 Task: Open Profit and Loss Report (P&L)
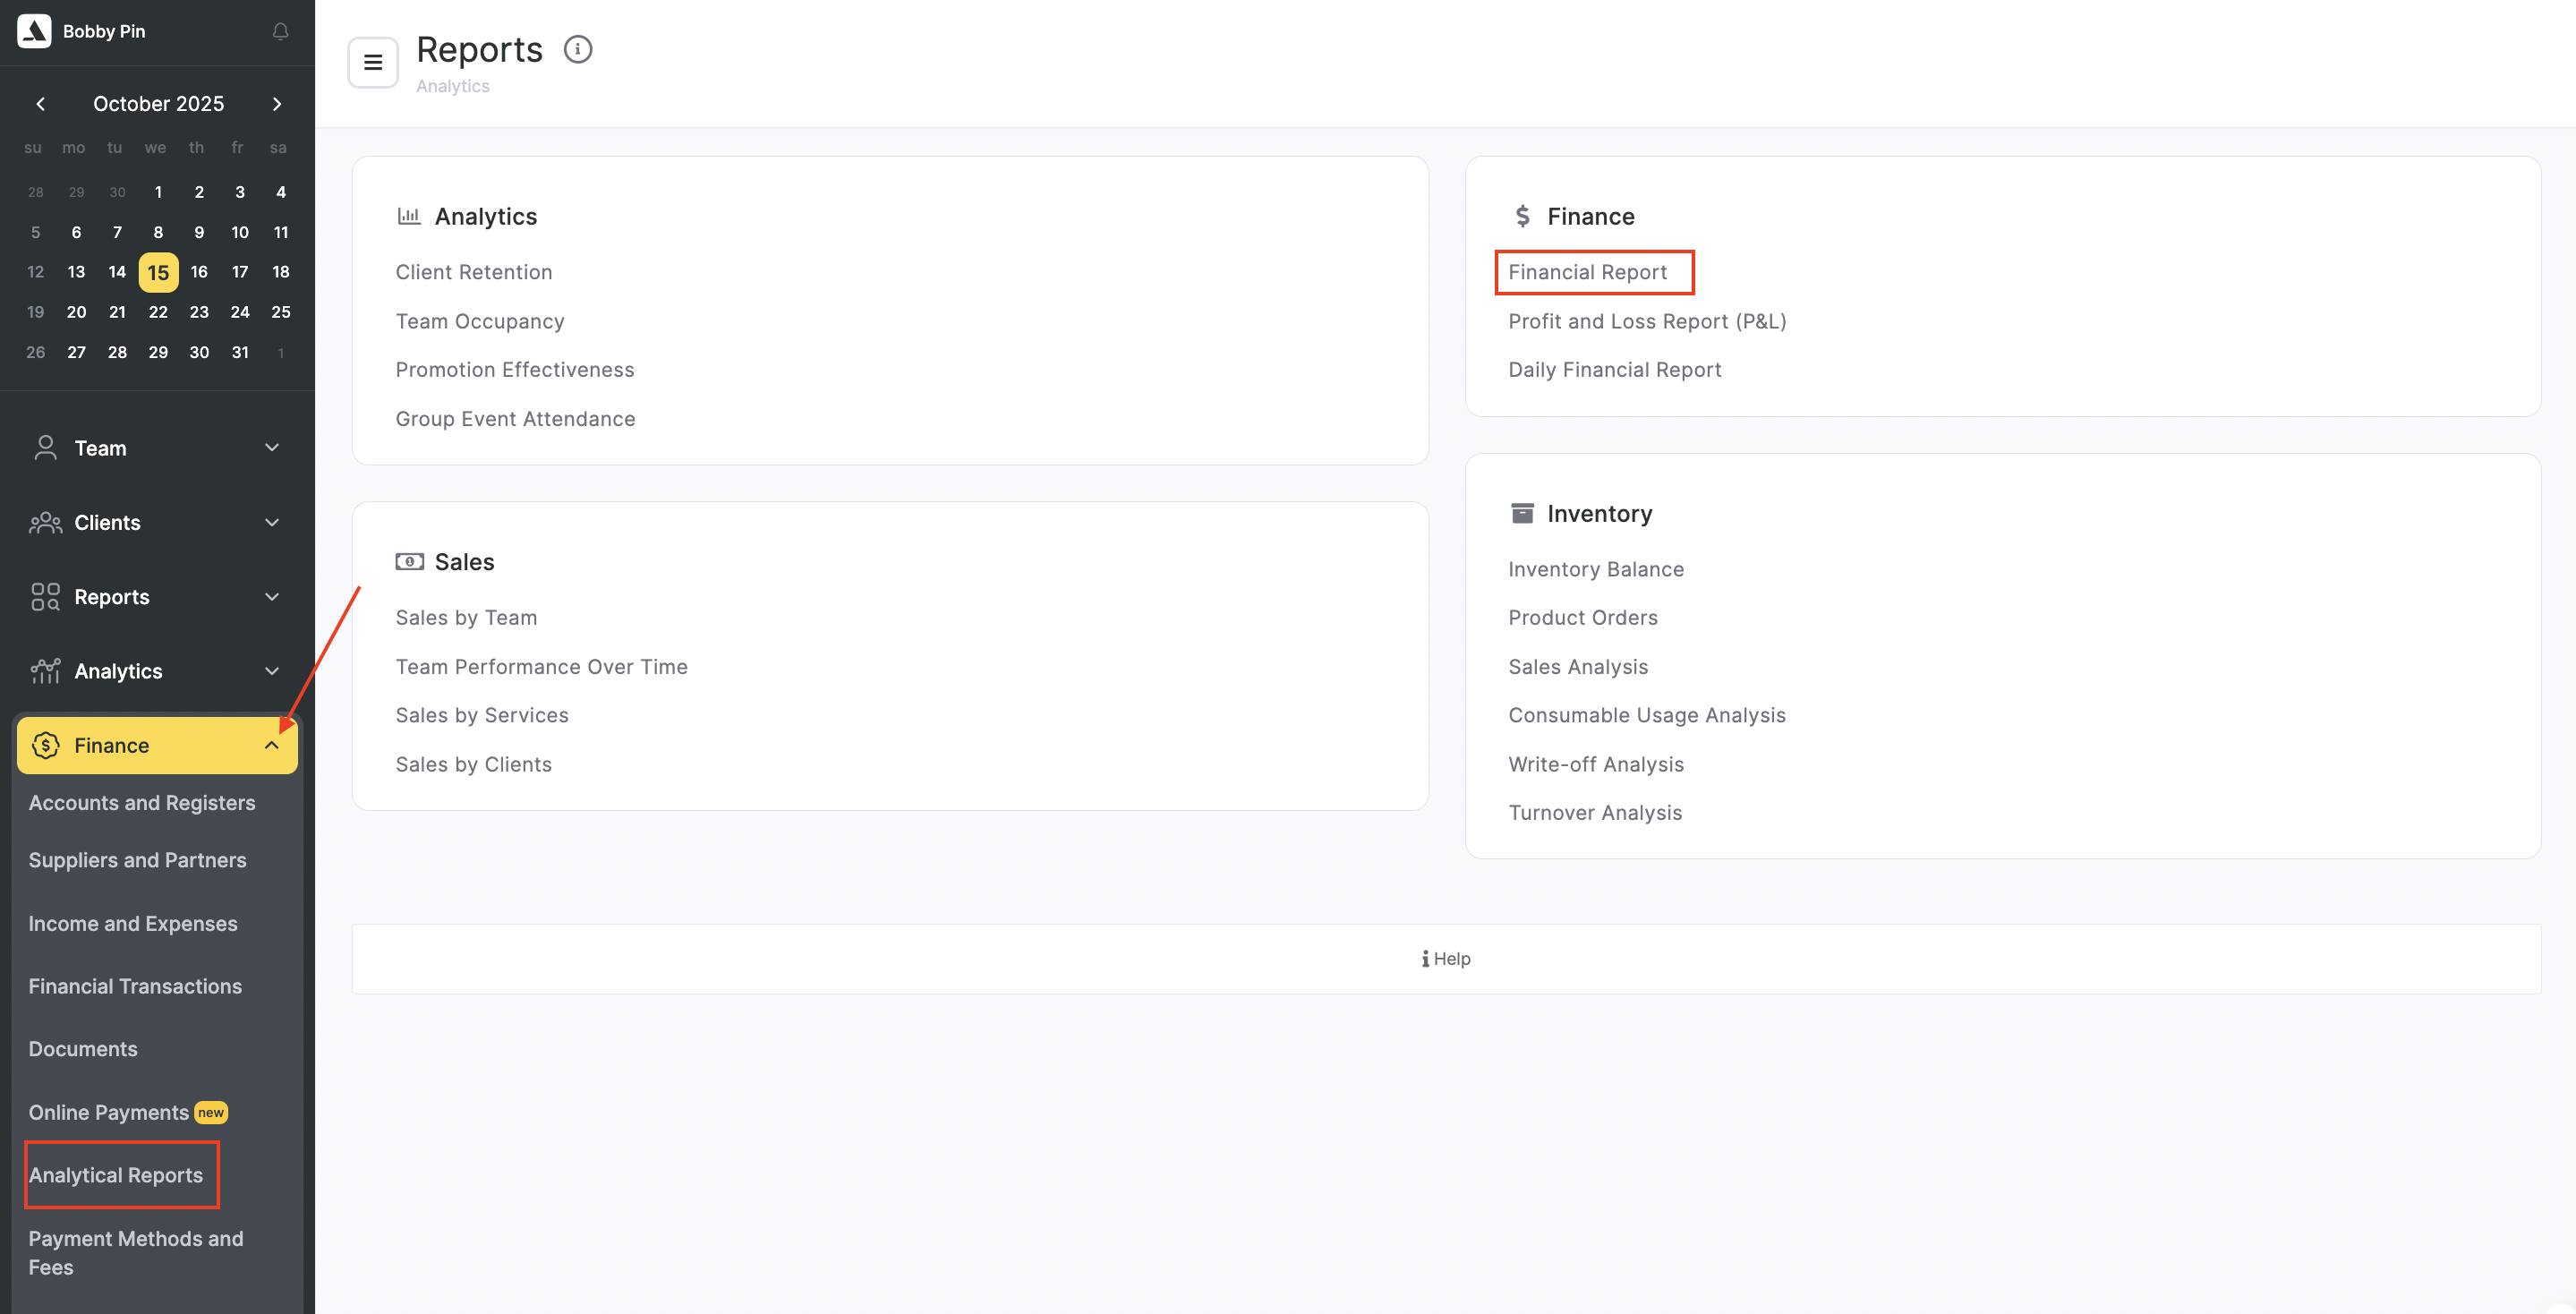point(1646,321)
